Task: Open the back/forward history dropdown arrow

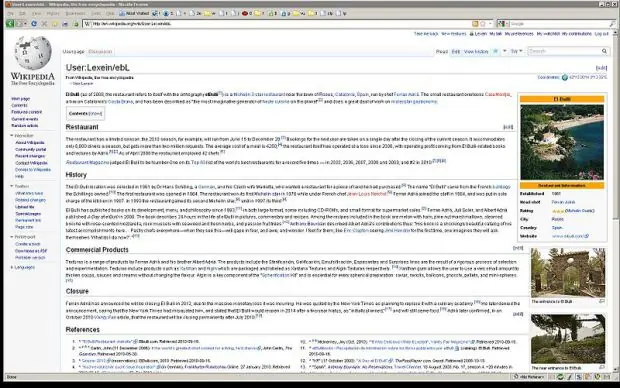Action: (x=26, y=24)
